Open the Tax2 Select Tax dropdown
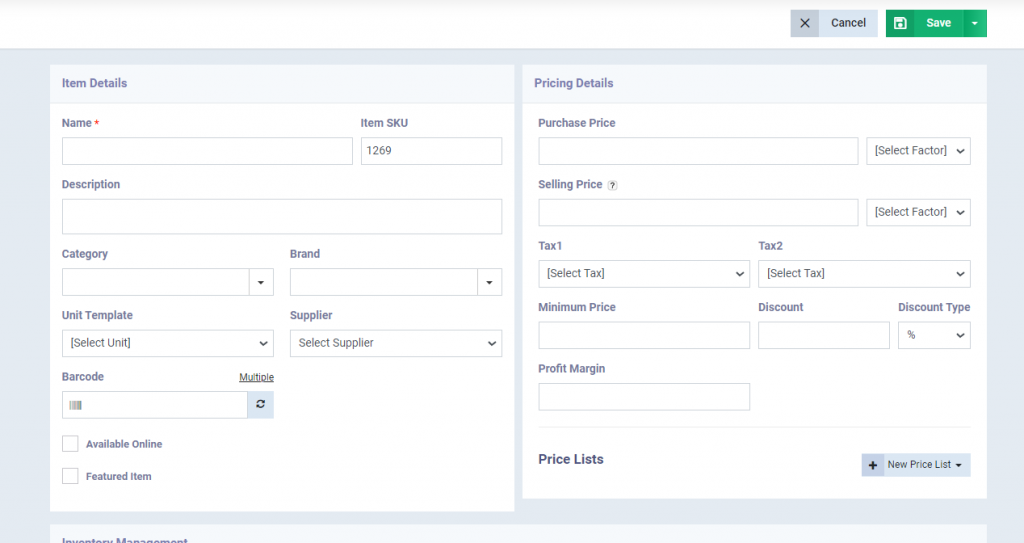 coord(864,274)
